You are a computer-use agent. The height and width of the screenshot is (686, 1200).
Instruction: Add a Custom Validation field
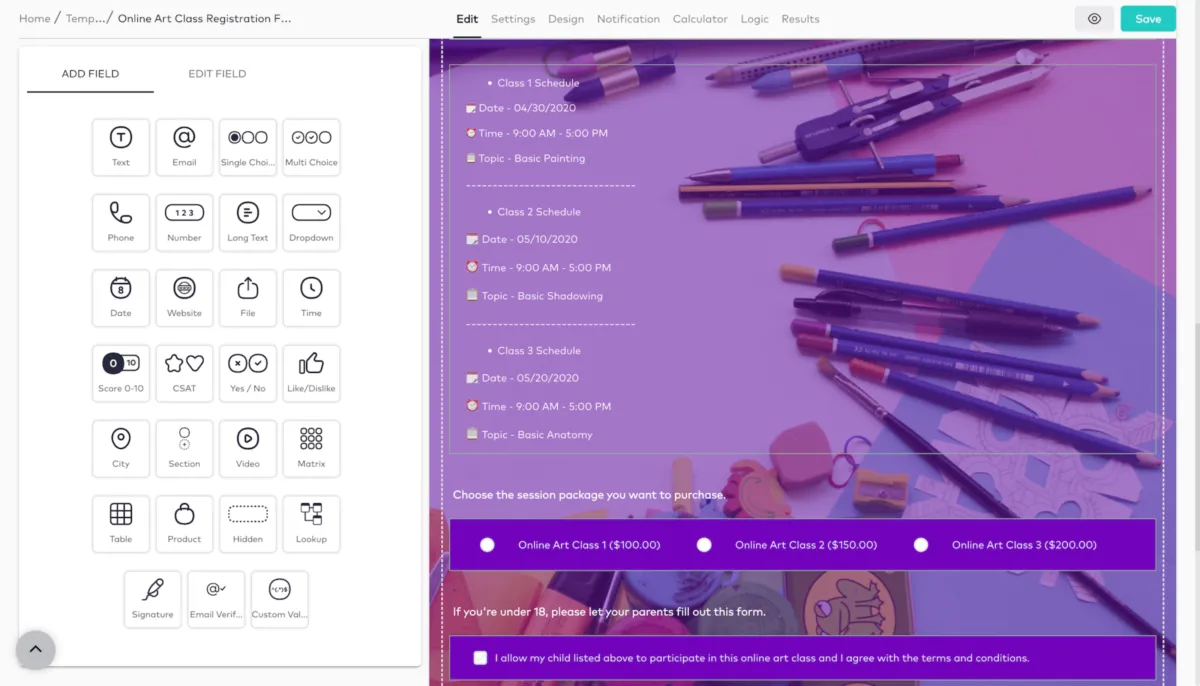click(280, 599)
